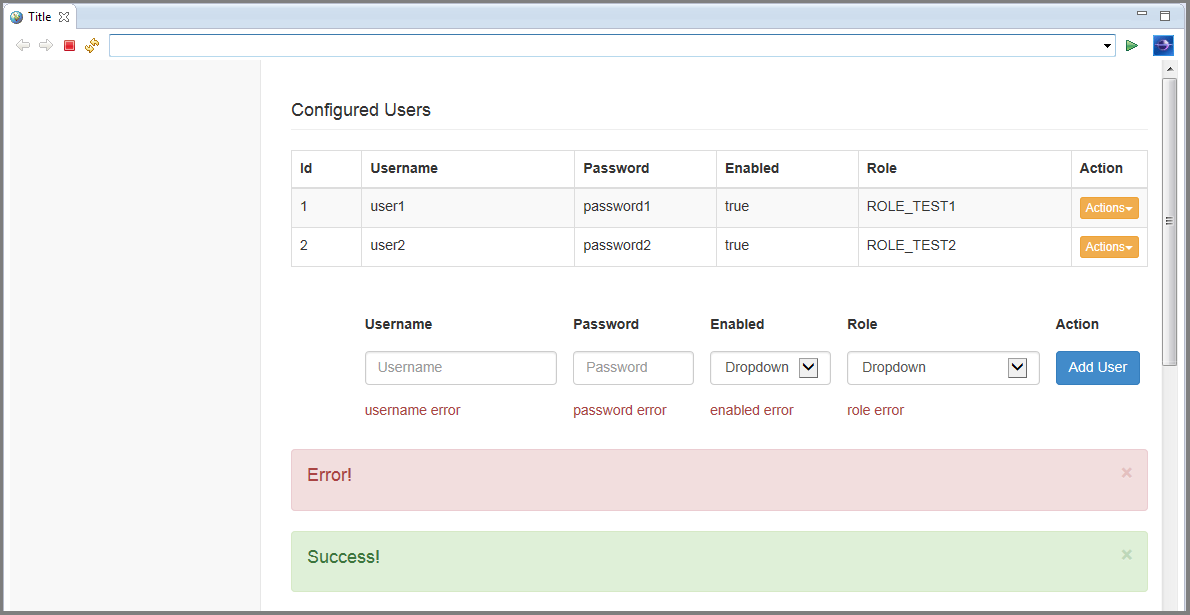
Task: Open the Actions dropdown for user2
Action: pos(1109,247)
